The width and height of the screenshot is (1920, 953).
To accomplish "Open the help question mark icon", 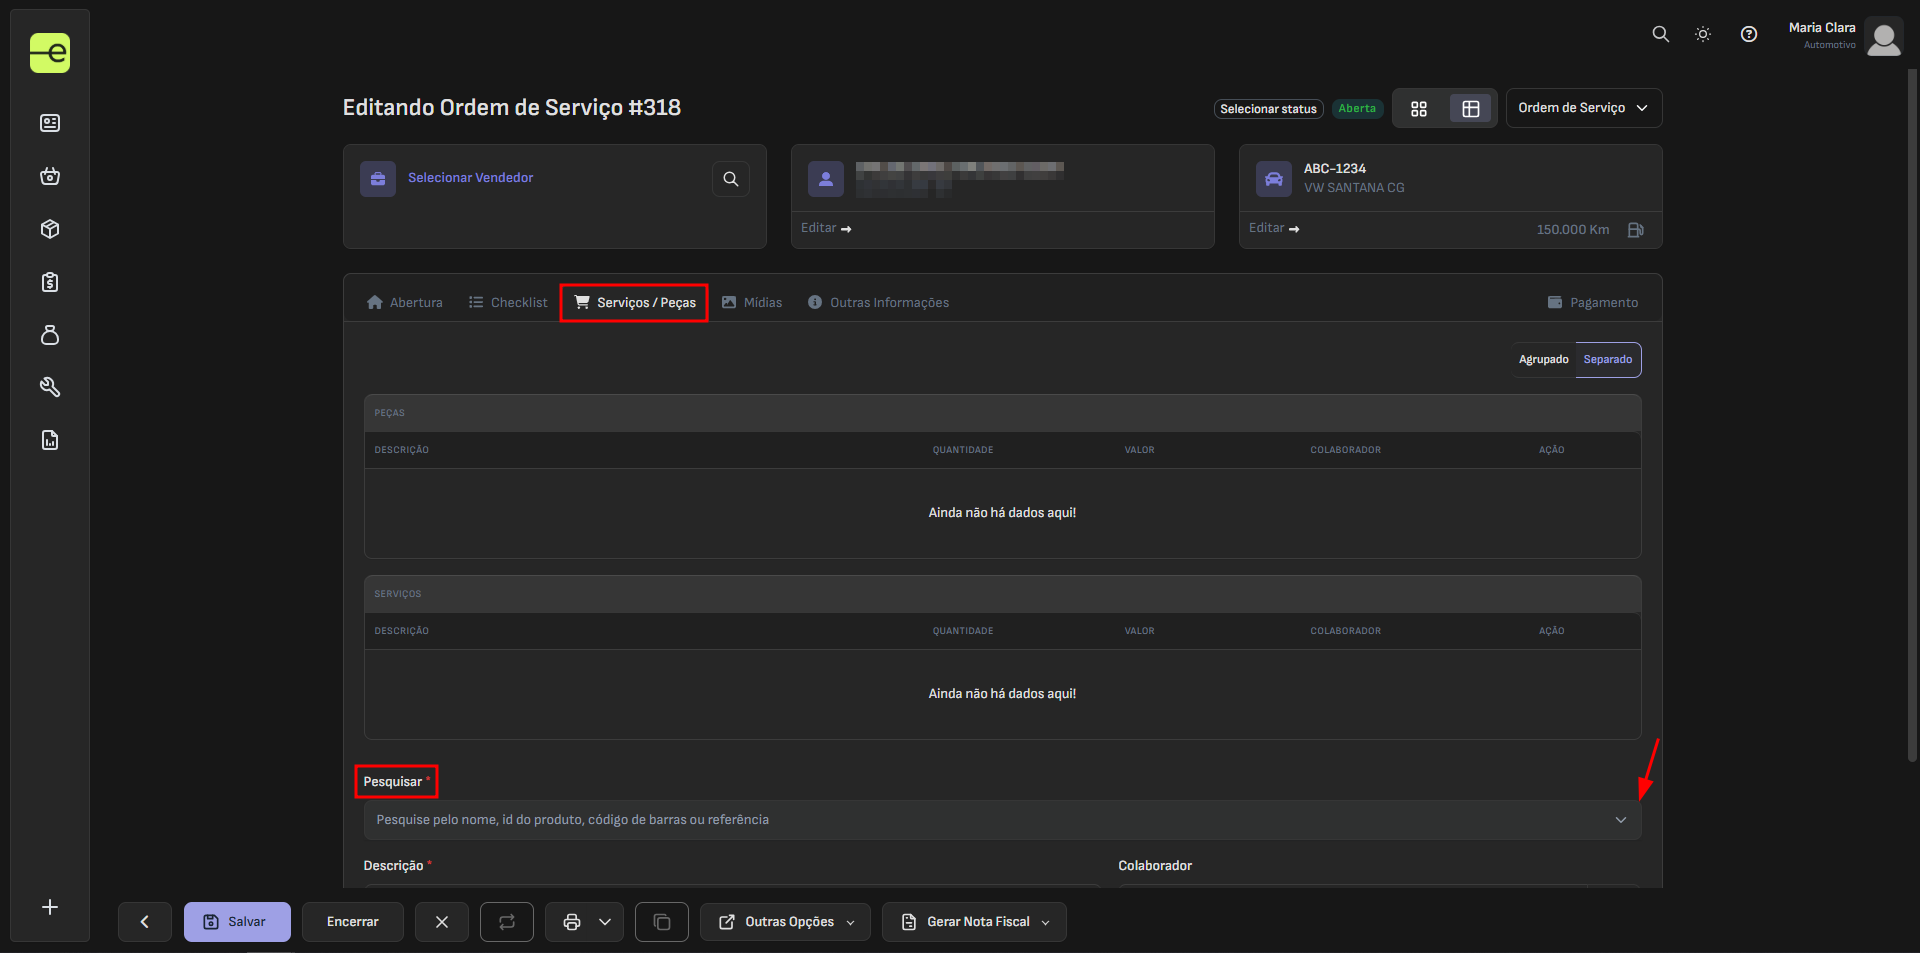I will tap(1748, 34).
